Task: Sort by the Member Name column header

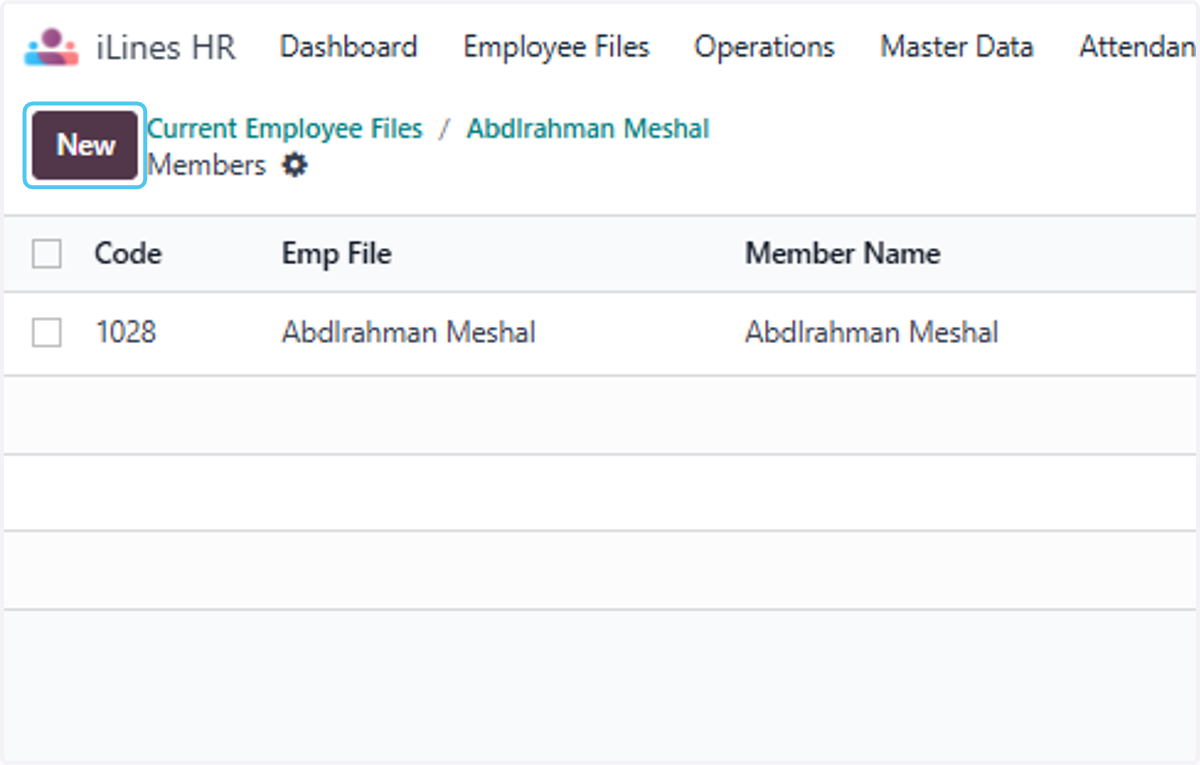Action: (x=843, y=254)
